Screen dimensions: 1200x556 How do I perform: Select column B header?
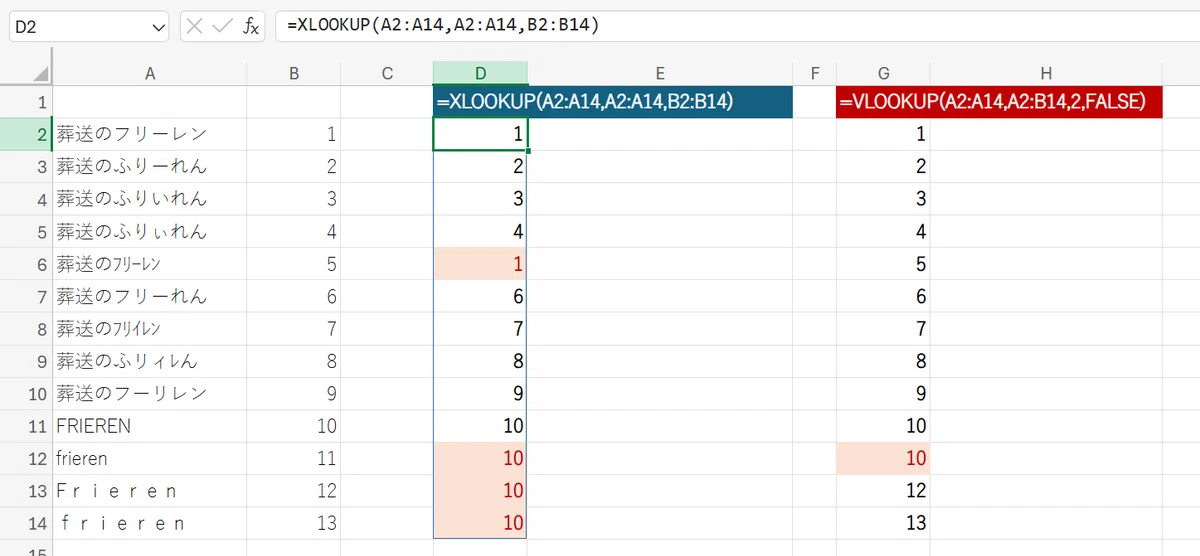tap(294, 73)
